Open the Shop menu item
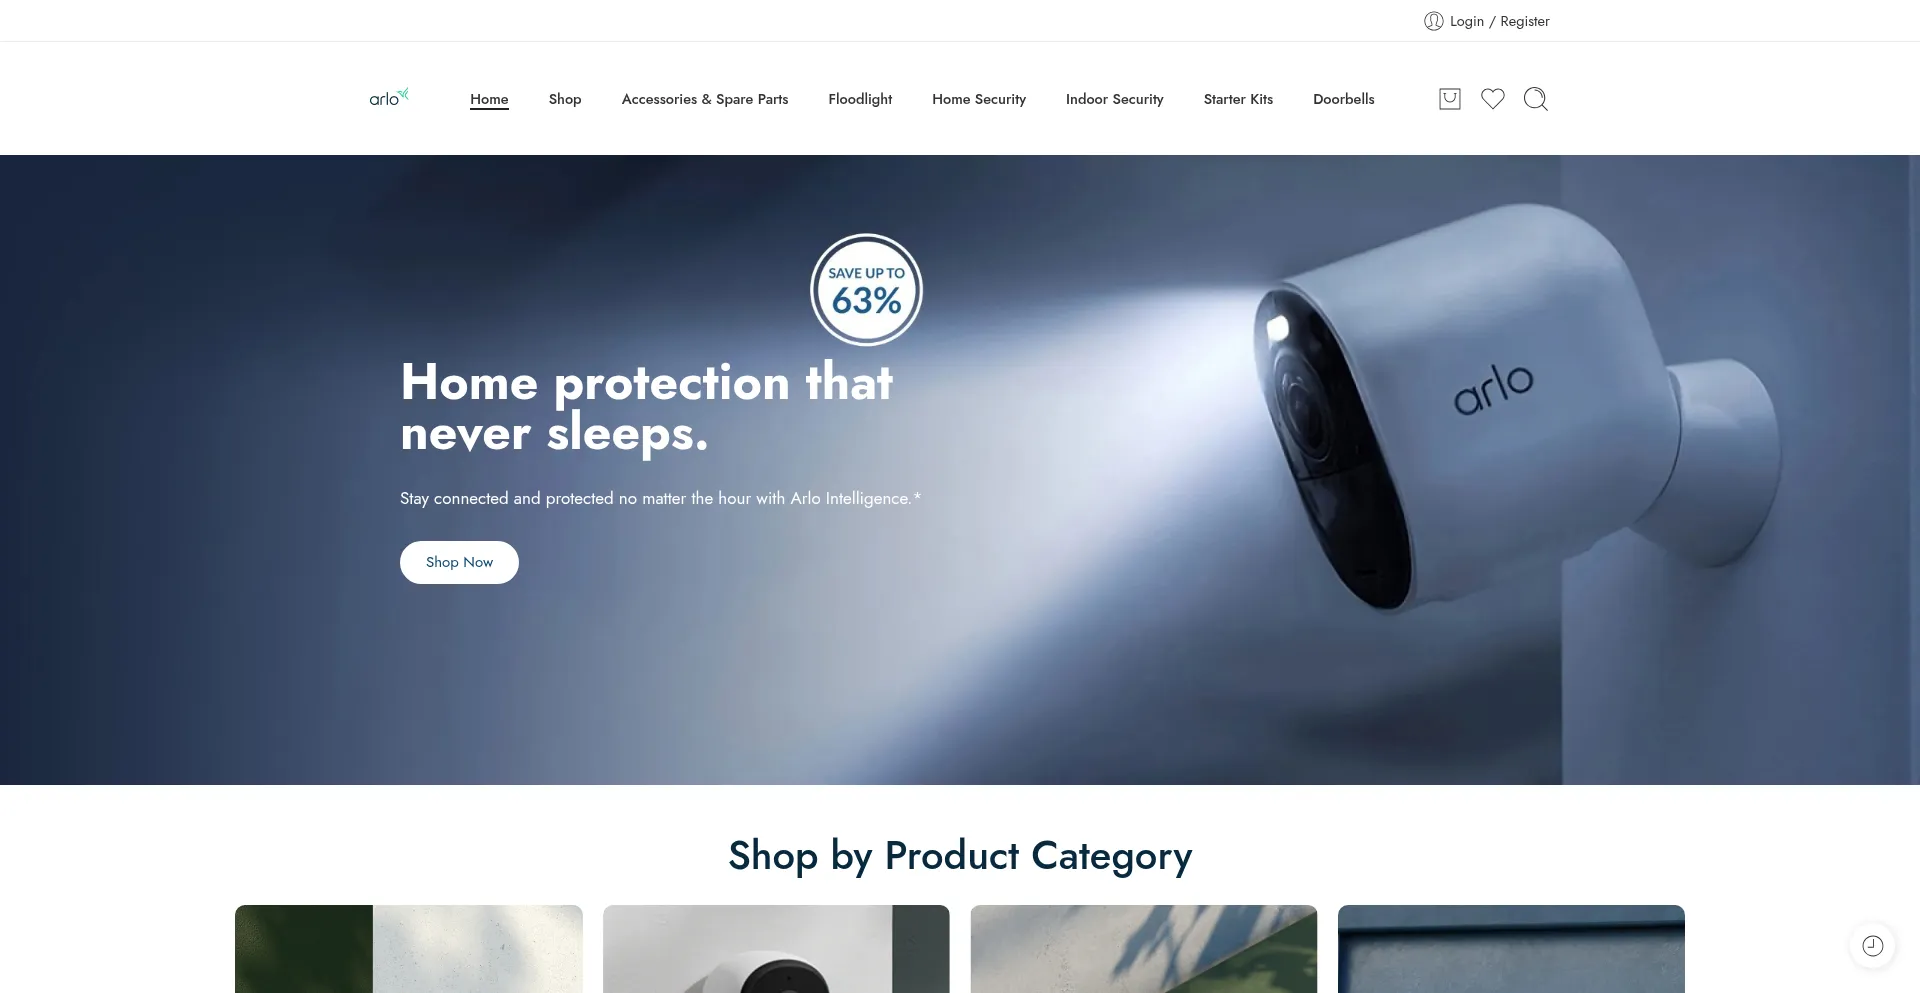 click(565, 99)
